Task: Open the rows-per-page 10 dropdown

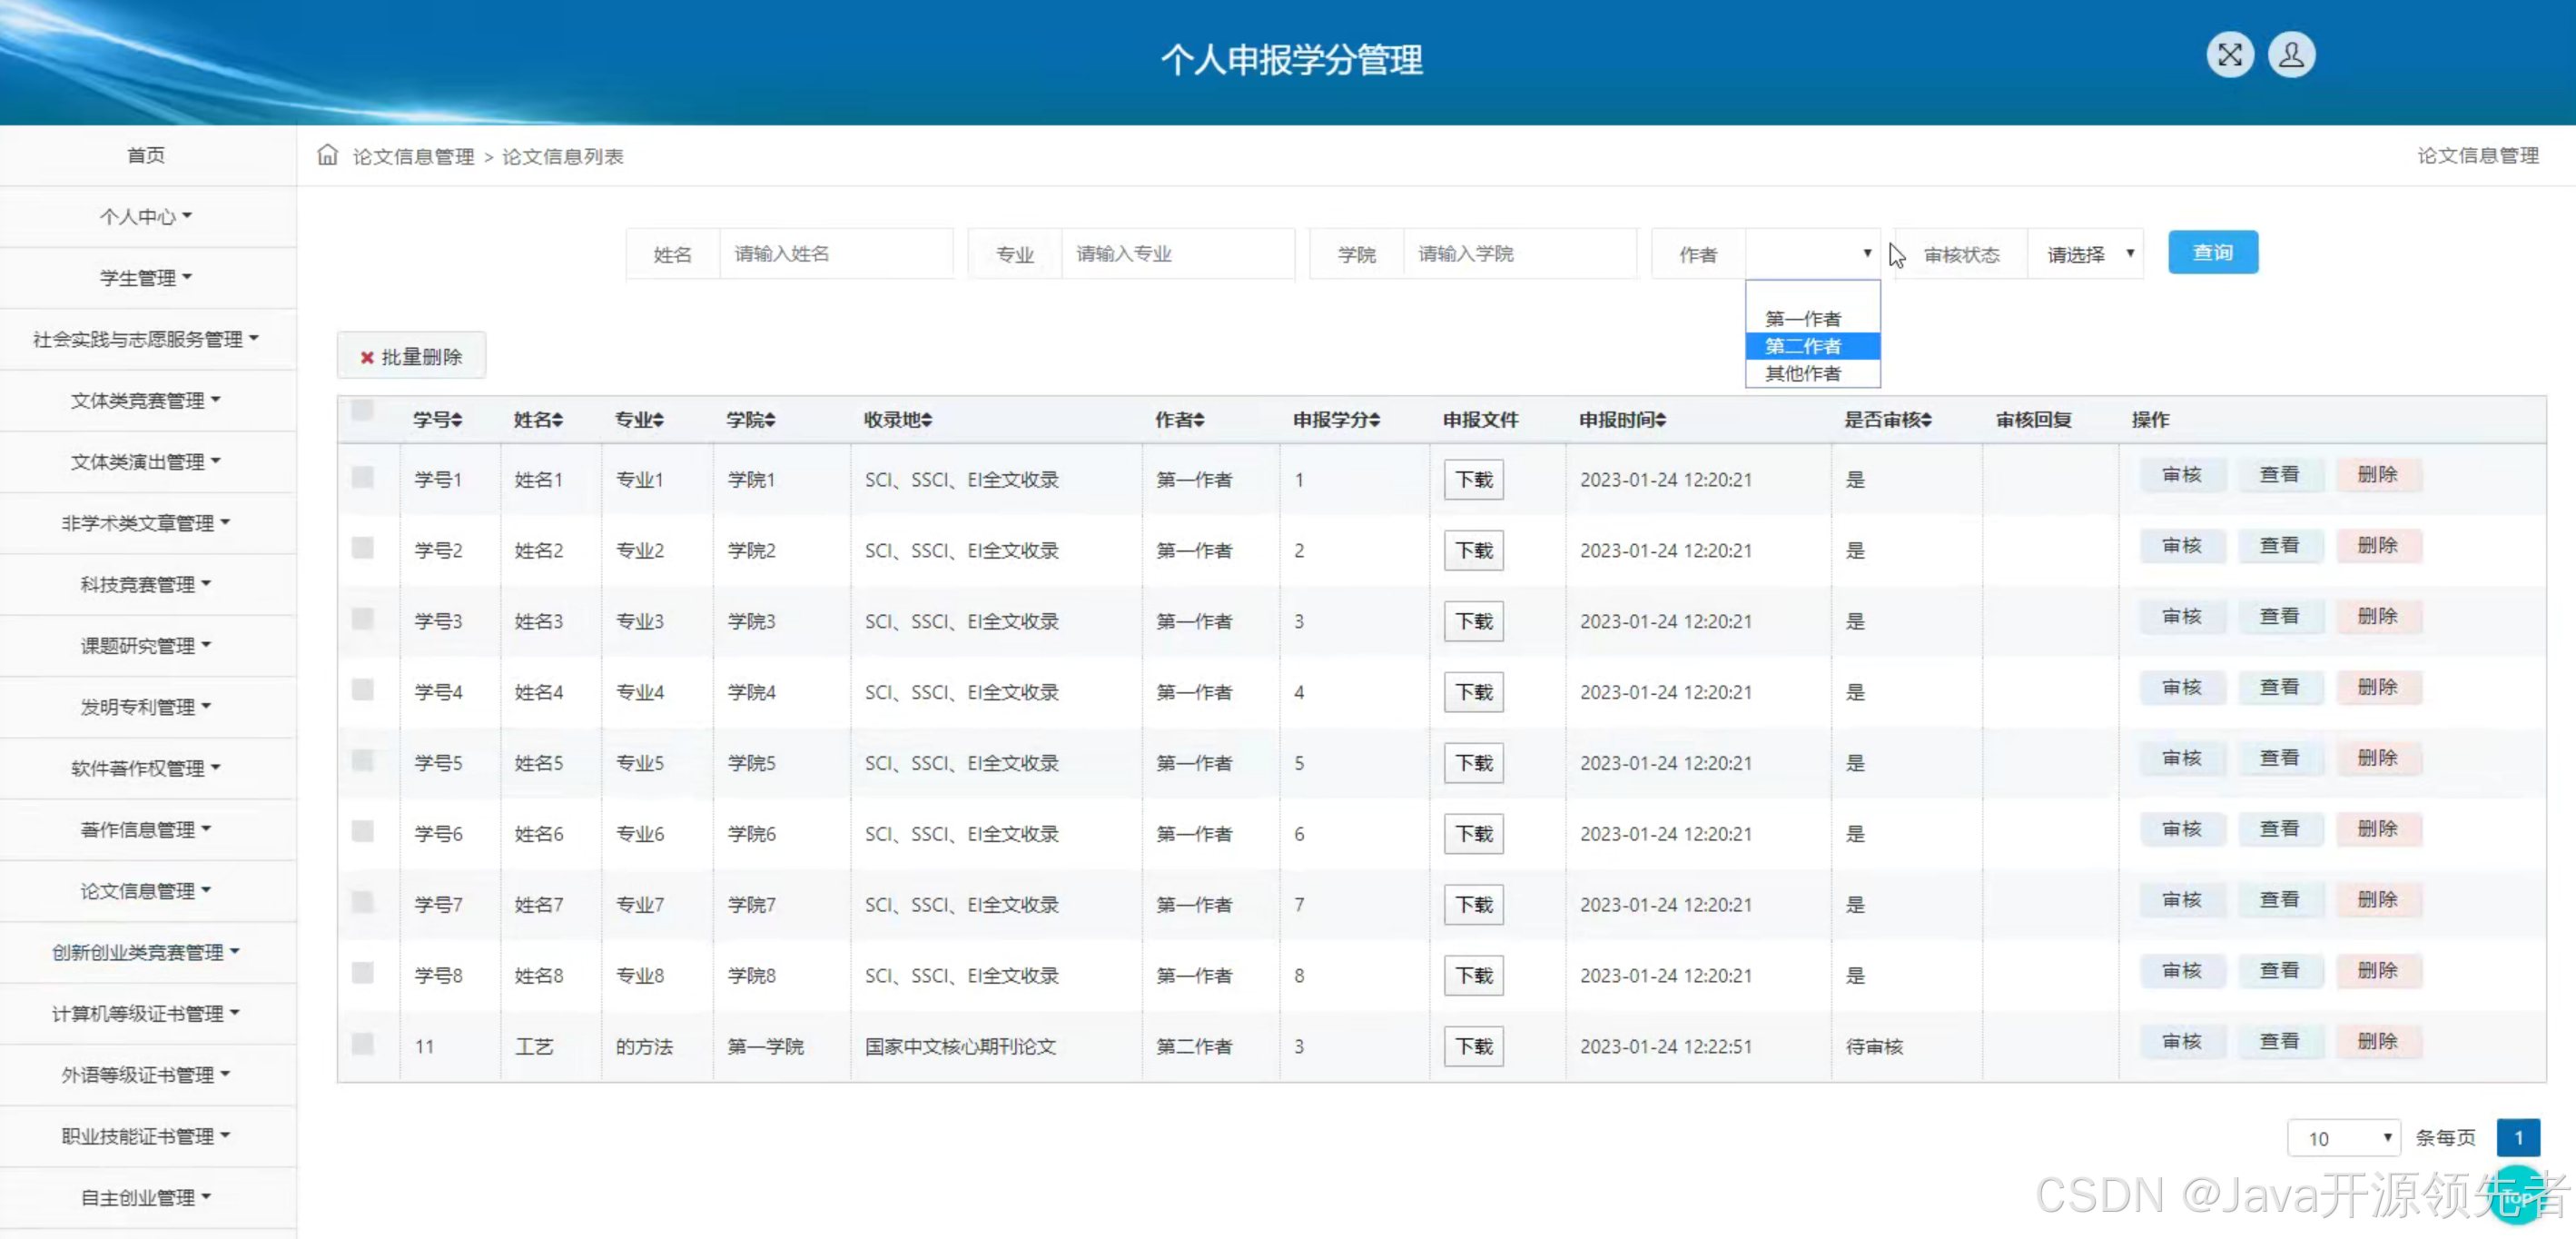Action: [2343, 1138]
